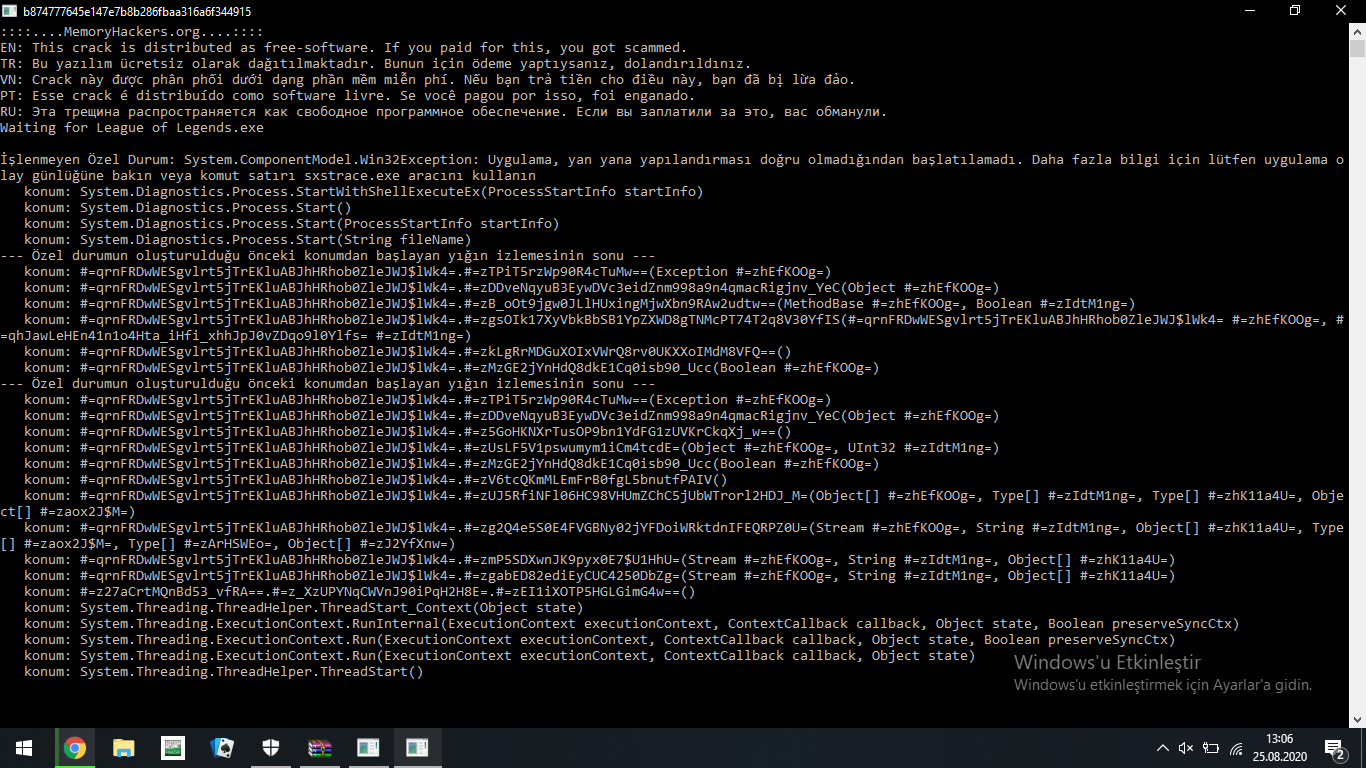The image size is (1366, 768).
Task: Click the scrollbar down arrow
Action: tap(1357, 719)
